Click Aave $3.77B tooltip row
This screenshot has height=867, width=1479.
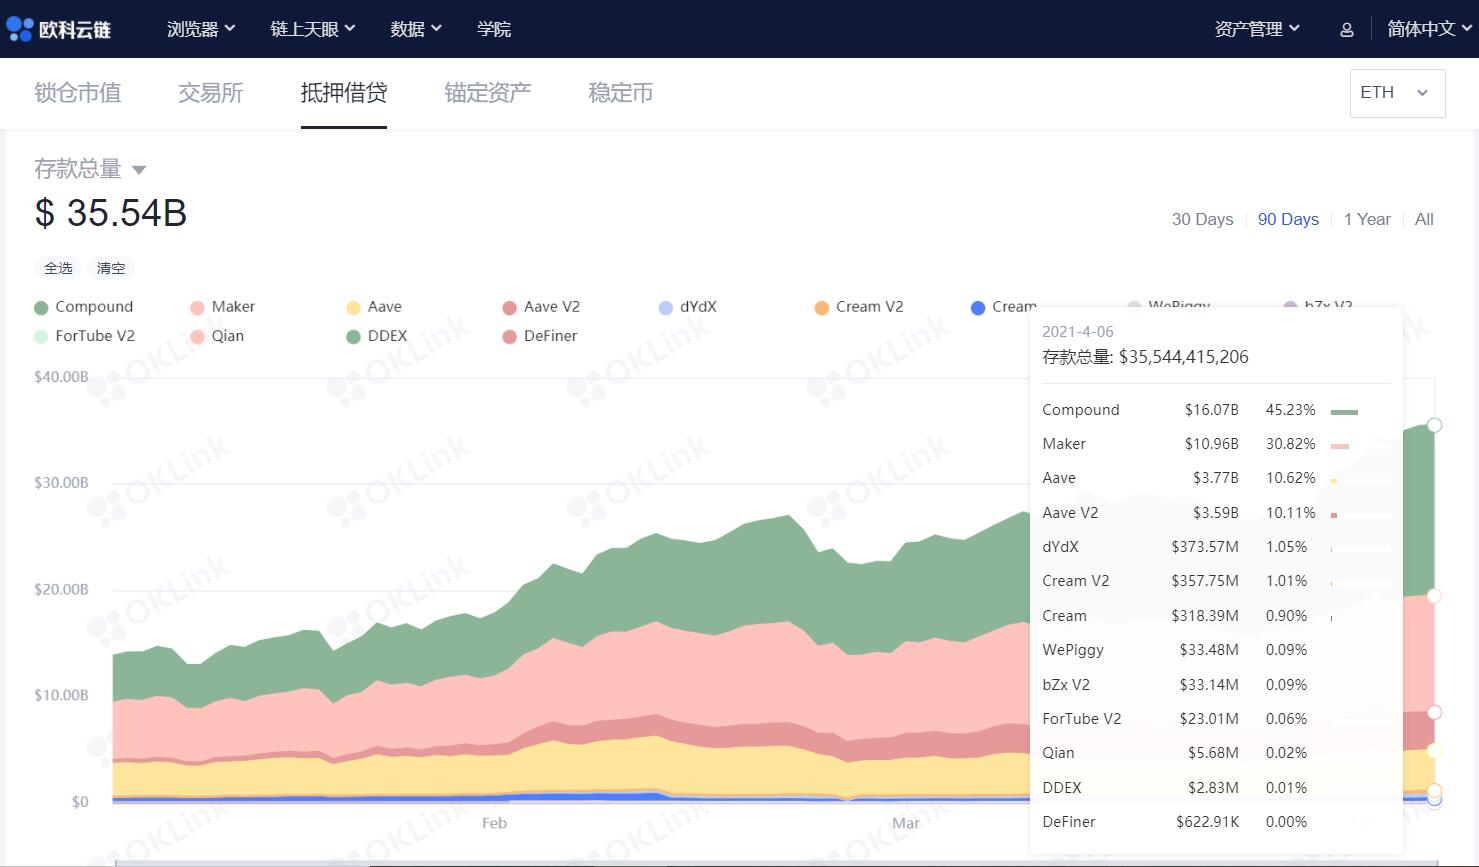(1216, 478)
